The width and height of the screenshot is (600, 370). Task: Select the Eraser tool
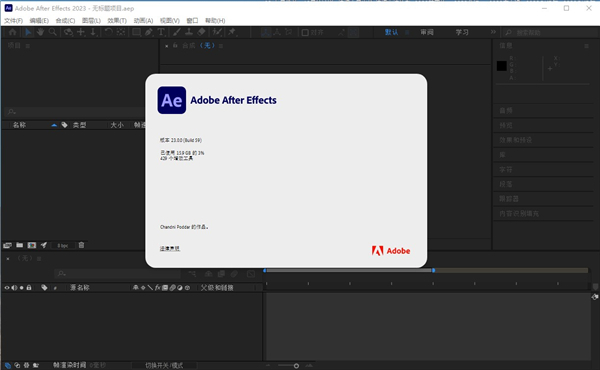pos(201,32)
